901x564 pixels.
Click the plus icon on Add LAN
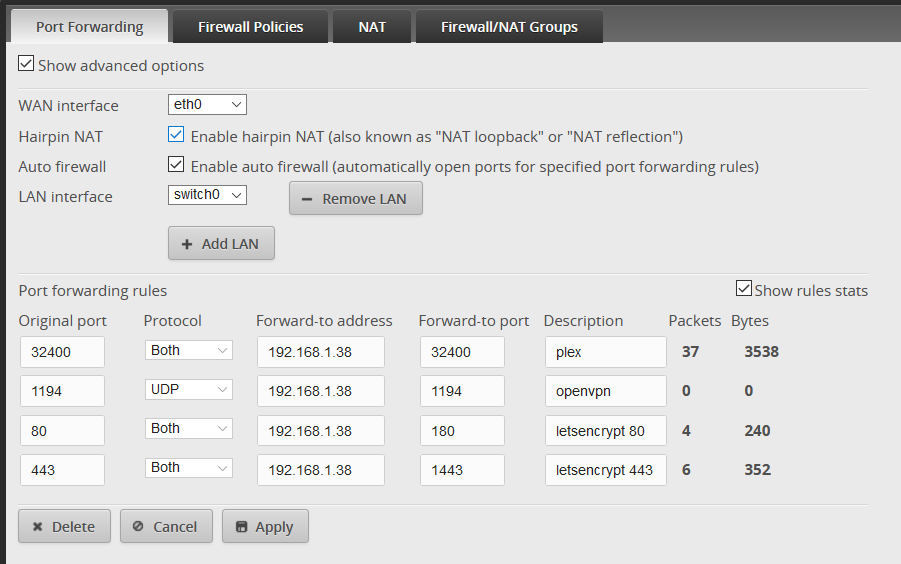187,244
